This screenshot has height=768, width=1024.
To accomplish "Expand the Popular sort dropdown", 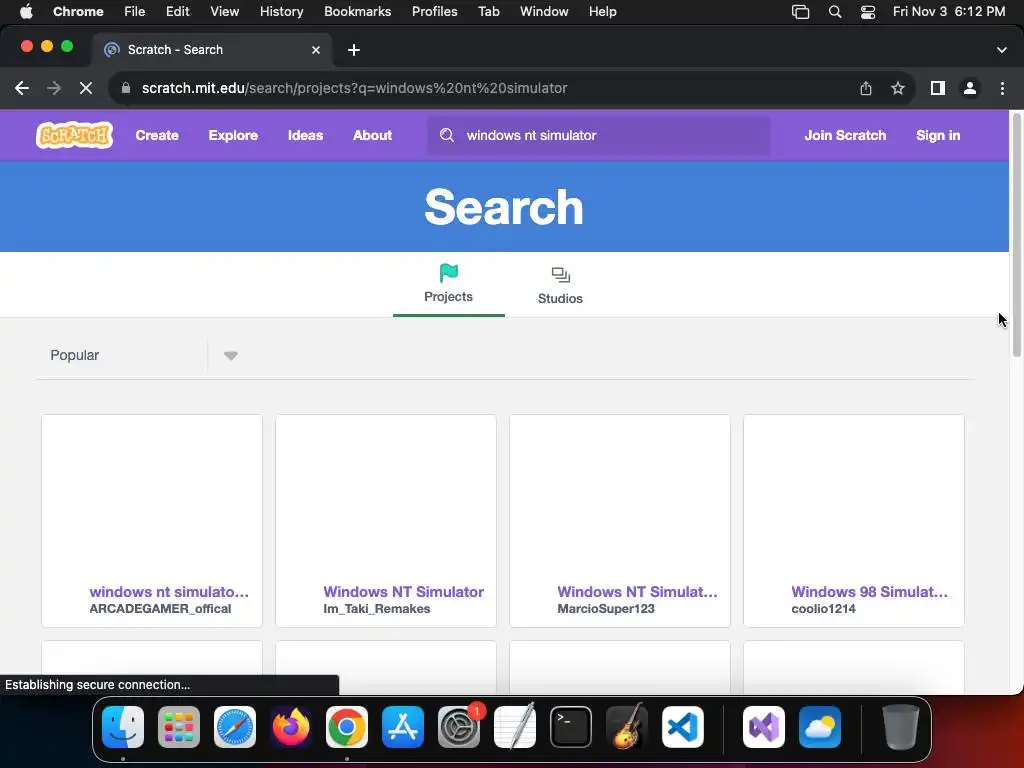I will (x=231, y=355).
